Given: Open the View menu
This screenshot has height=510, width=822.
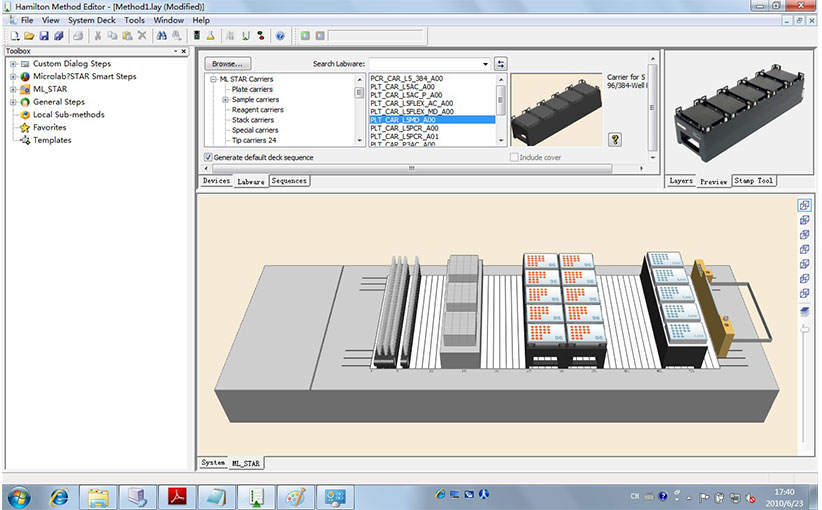Looking at the screenshot, I should (x=51, y=20).
